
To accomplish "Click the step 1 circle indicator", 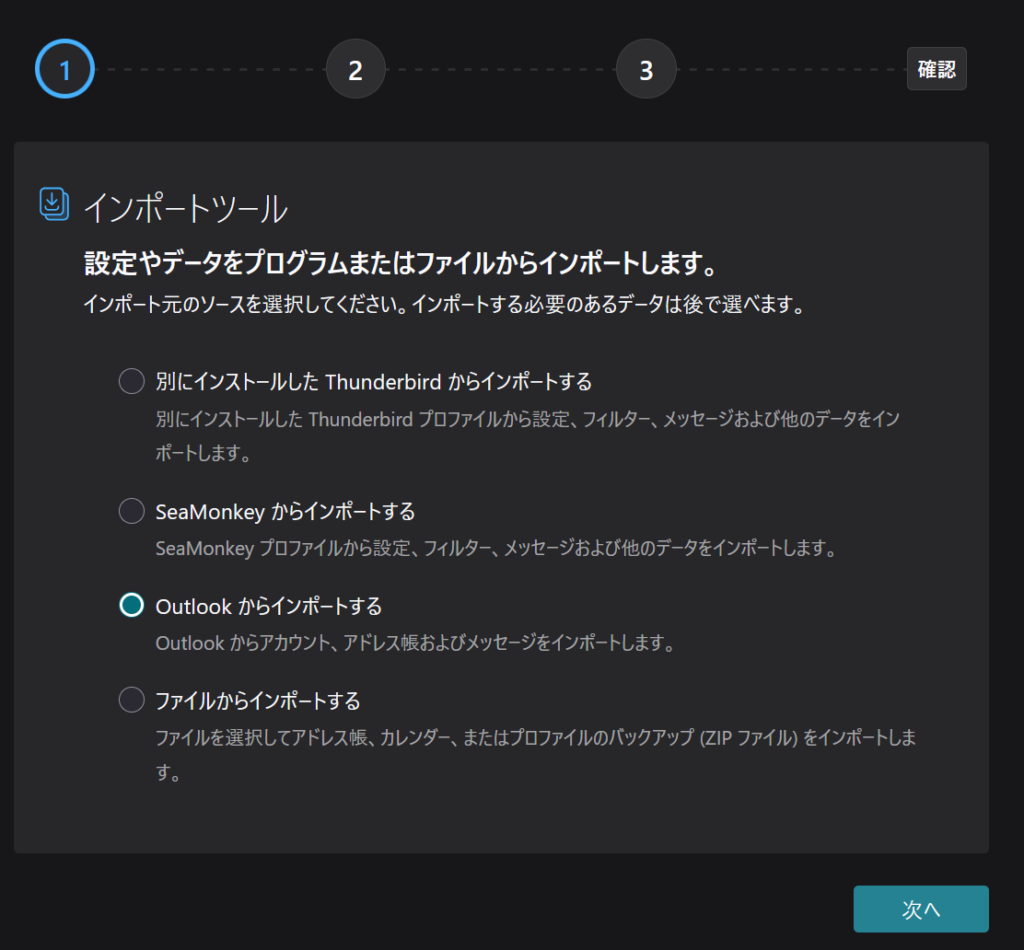I will [x=65, y=70].
